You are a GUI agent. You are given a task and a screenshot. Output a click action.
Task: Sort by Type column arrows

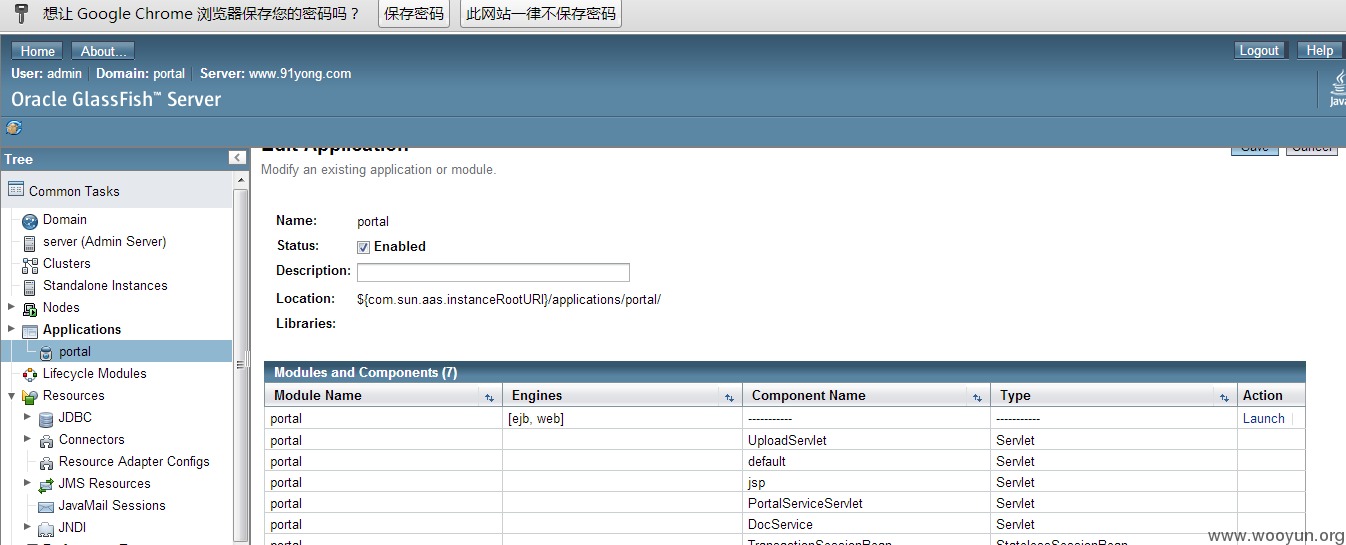[x=1224, y=397]
